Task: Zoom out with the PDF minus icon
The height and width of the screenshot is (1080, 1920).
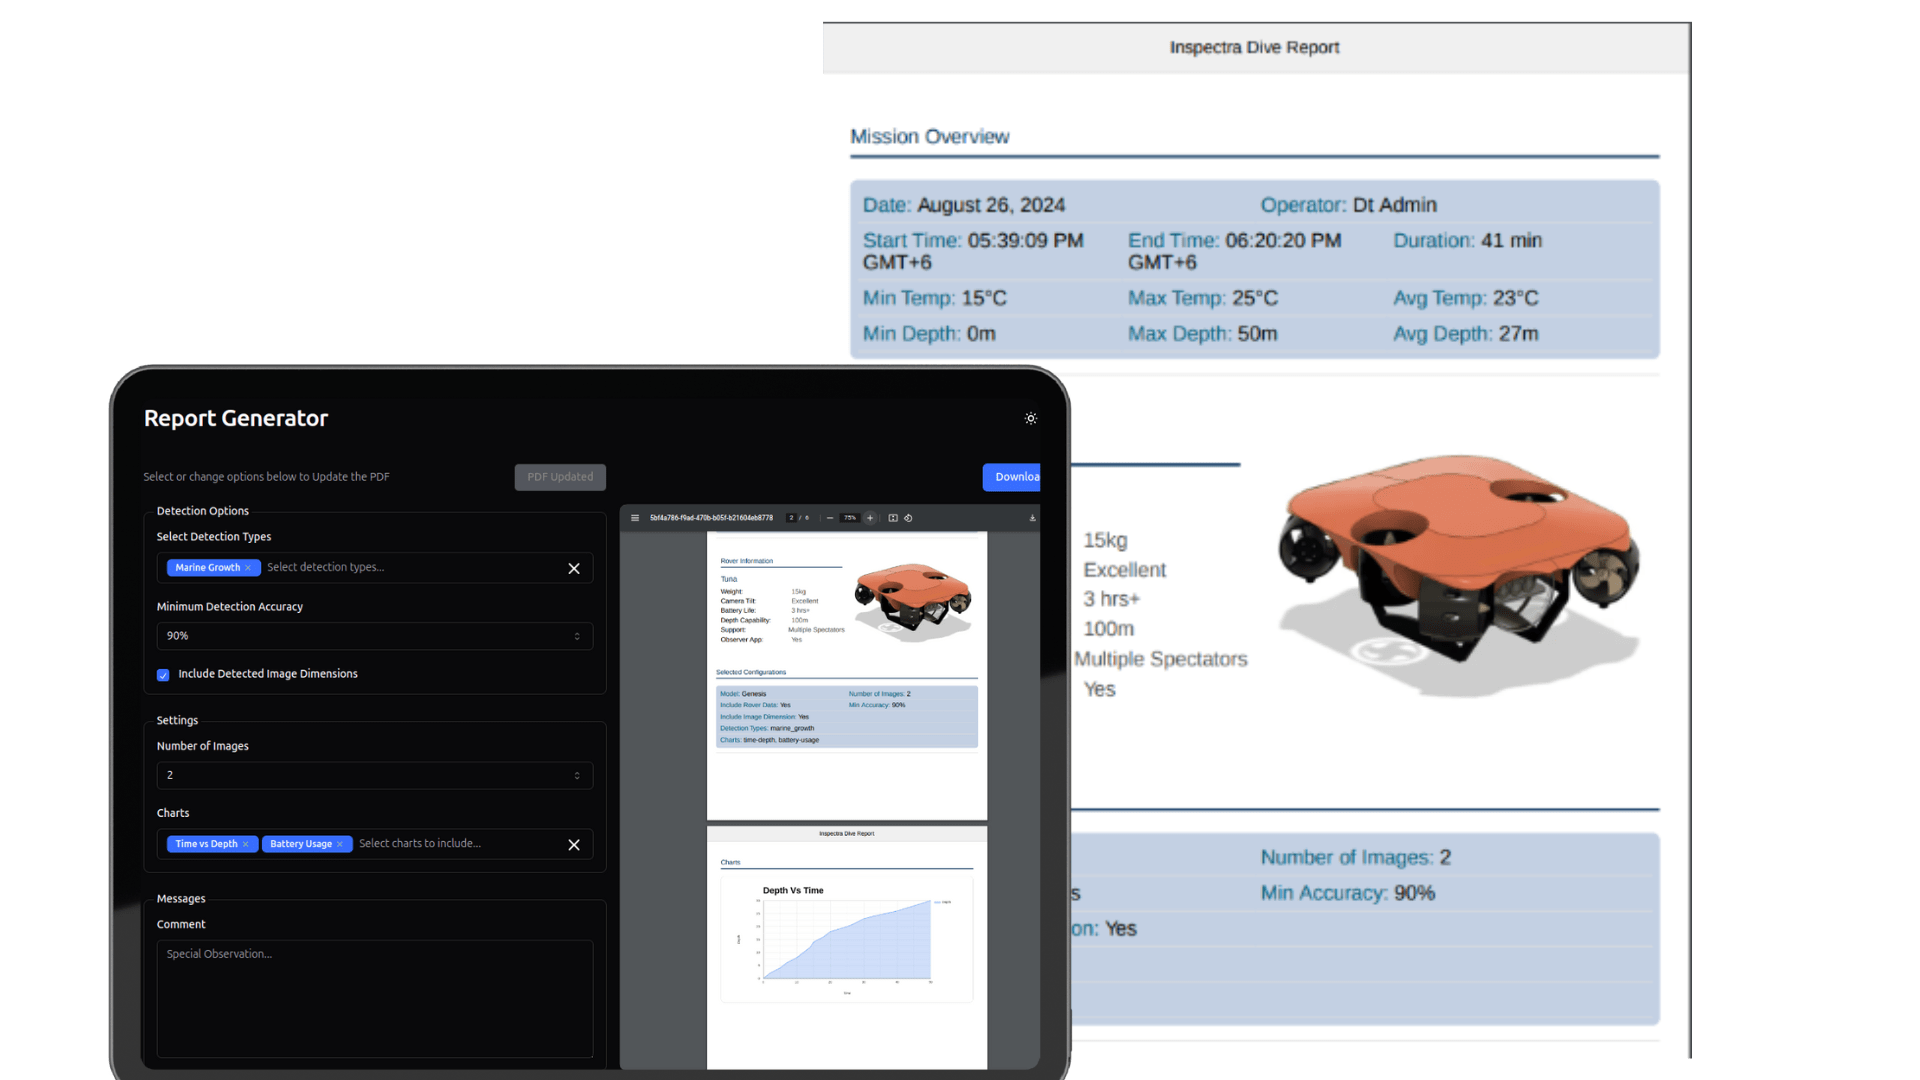Action: coord(829,518)
